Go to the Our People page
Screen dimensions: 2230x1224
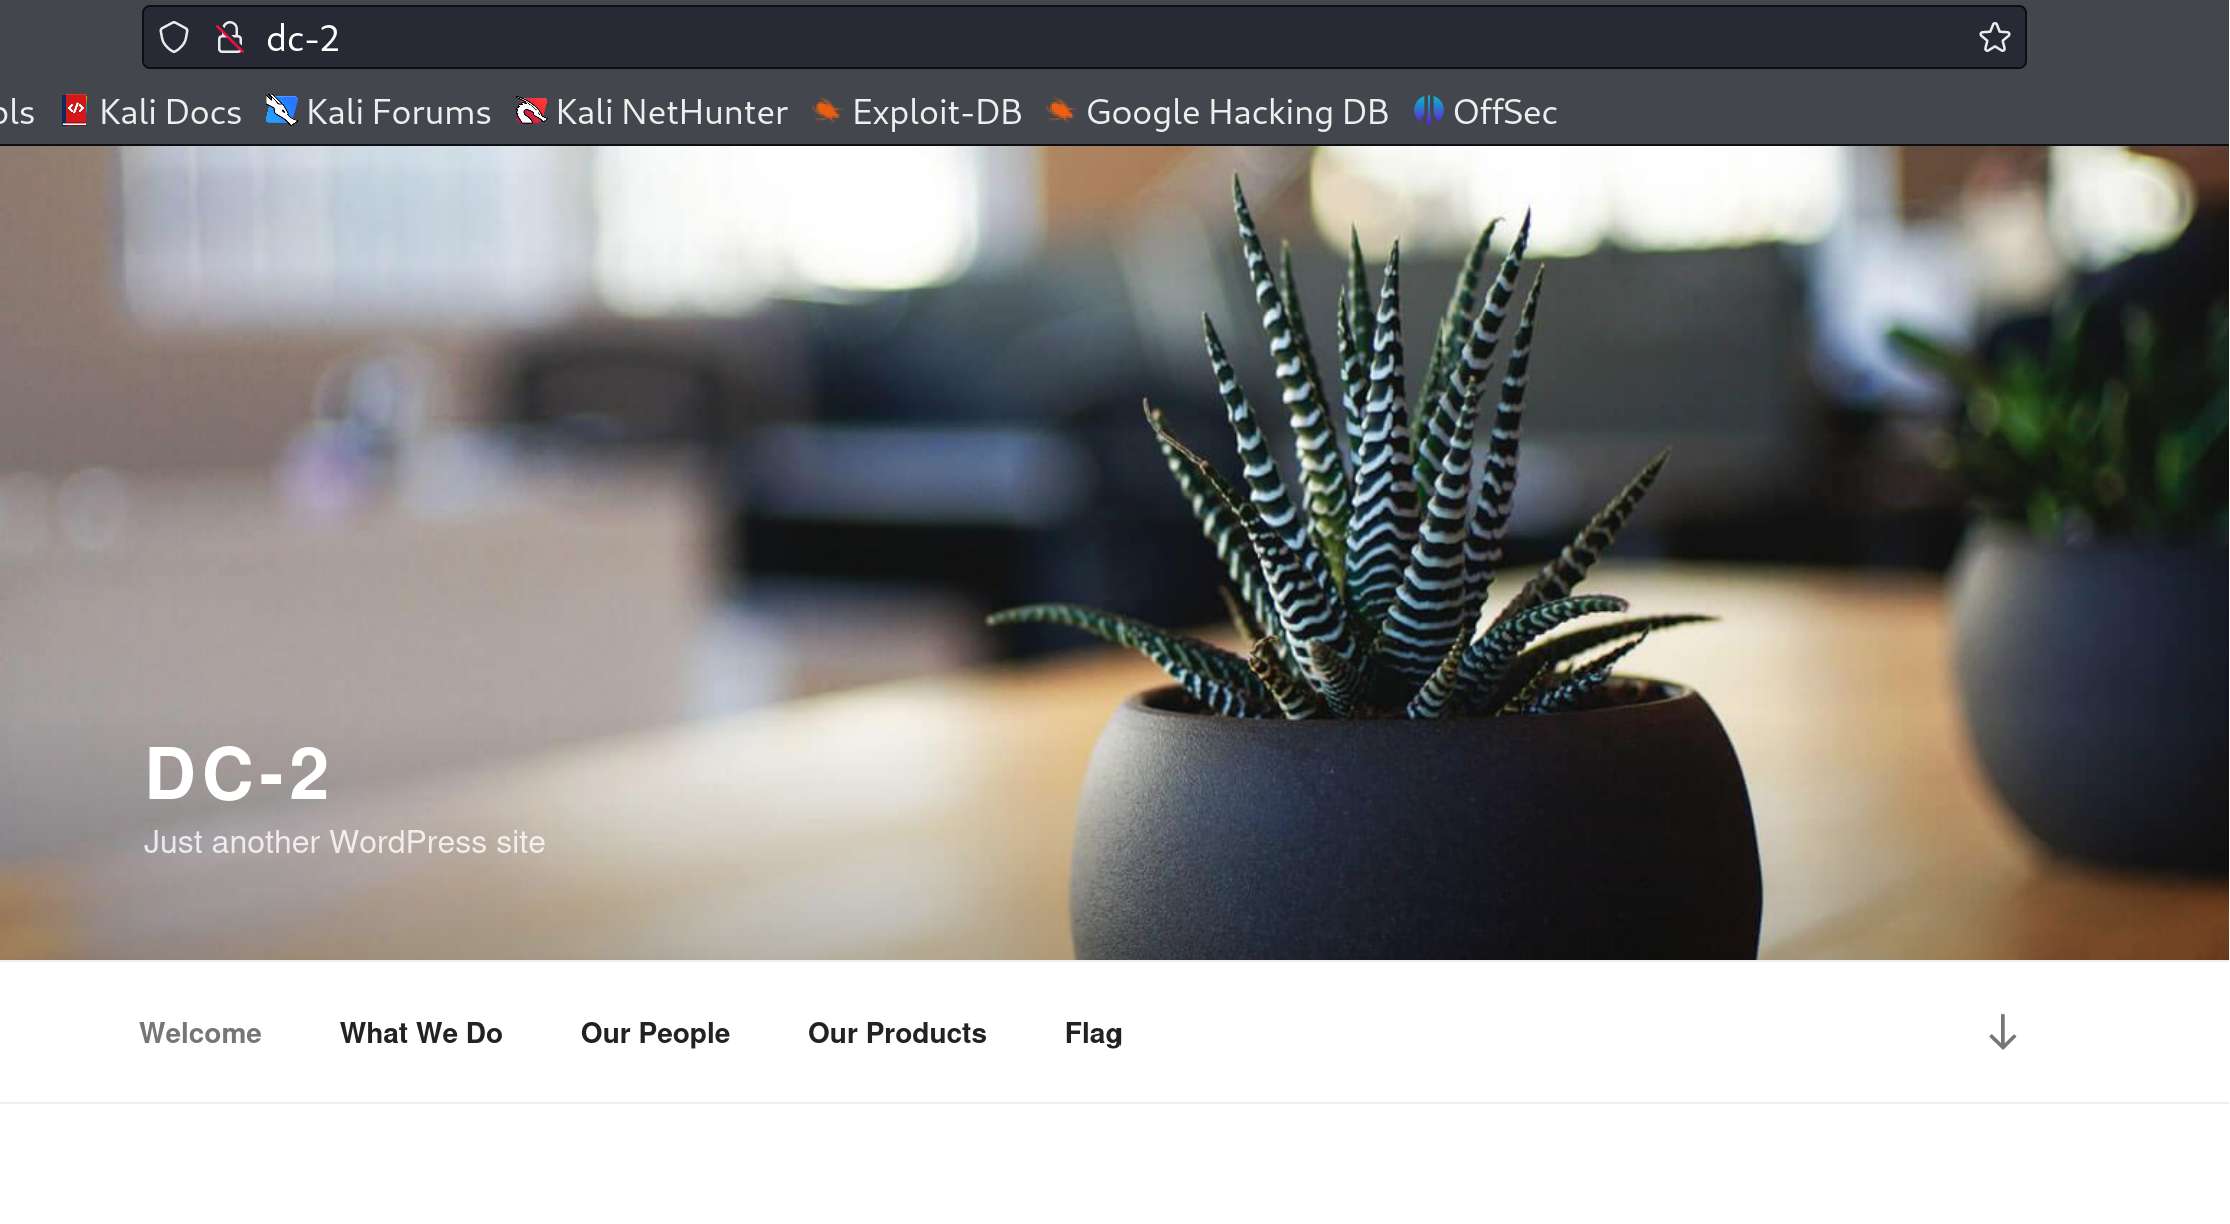click(x=655, y=1033)
